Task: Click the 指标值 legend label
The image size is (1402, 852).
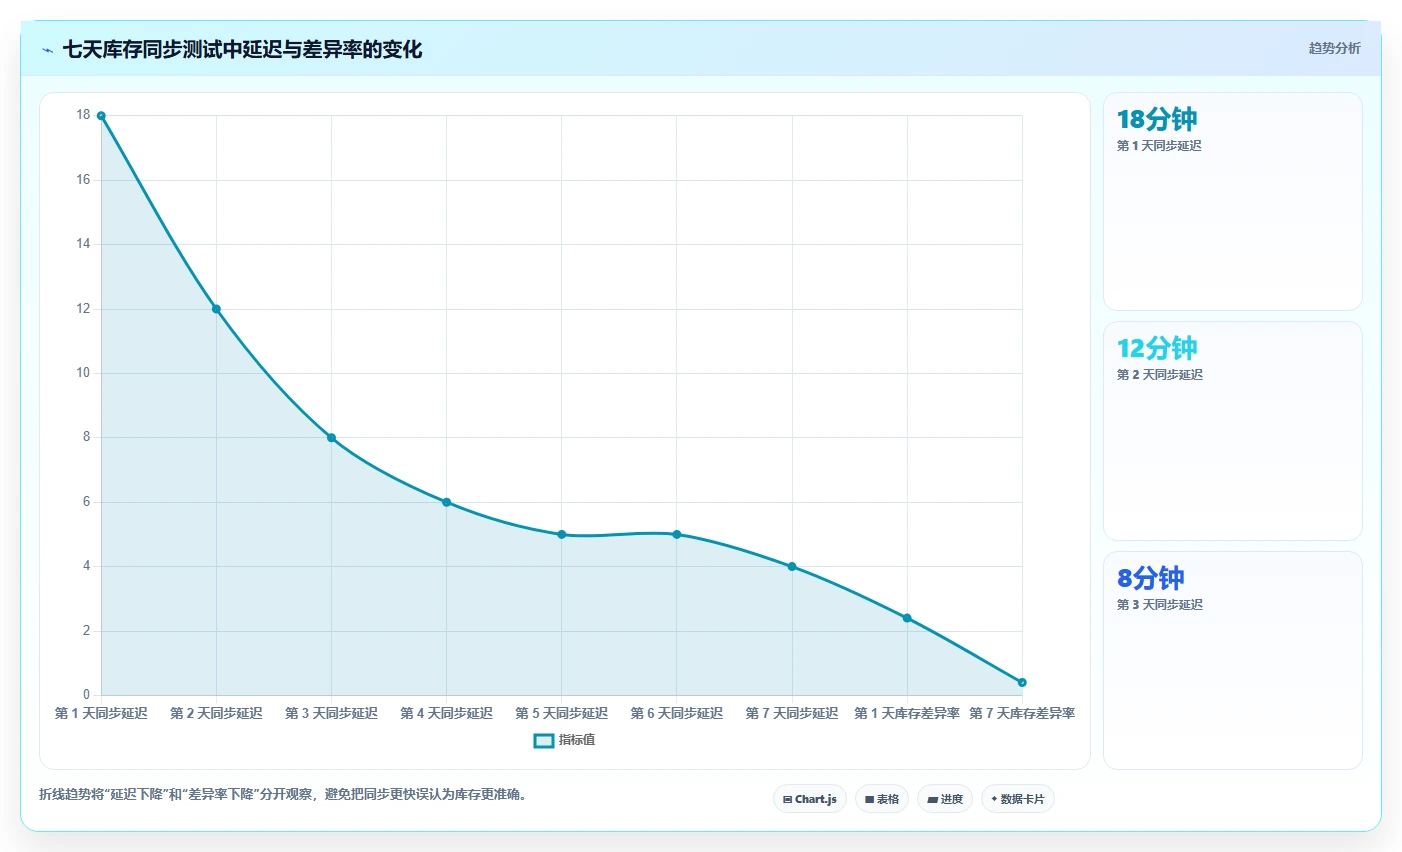Action: click(577, 741)
